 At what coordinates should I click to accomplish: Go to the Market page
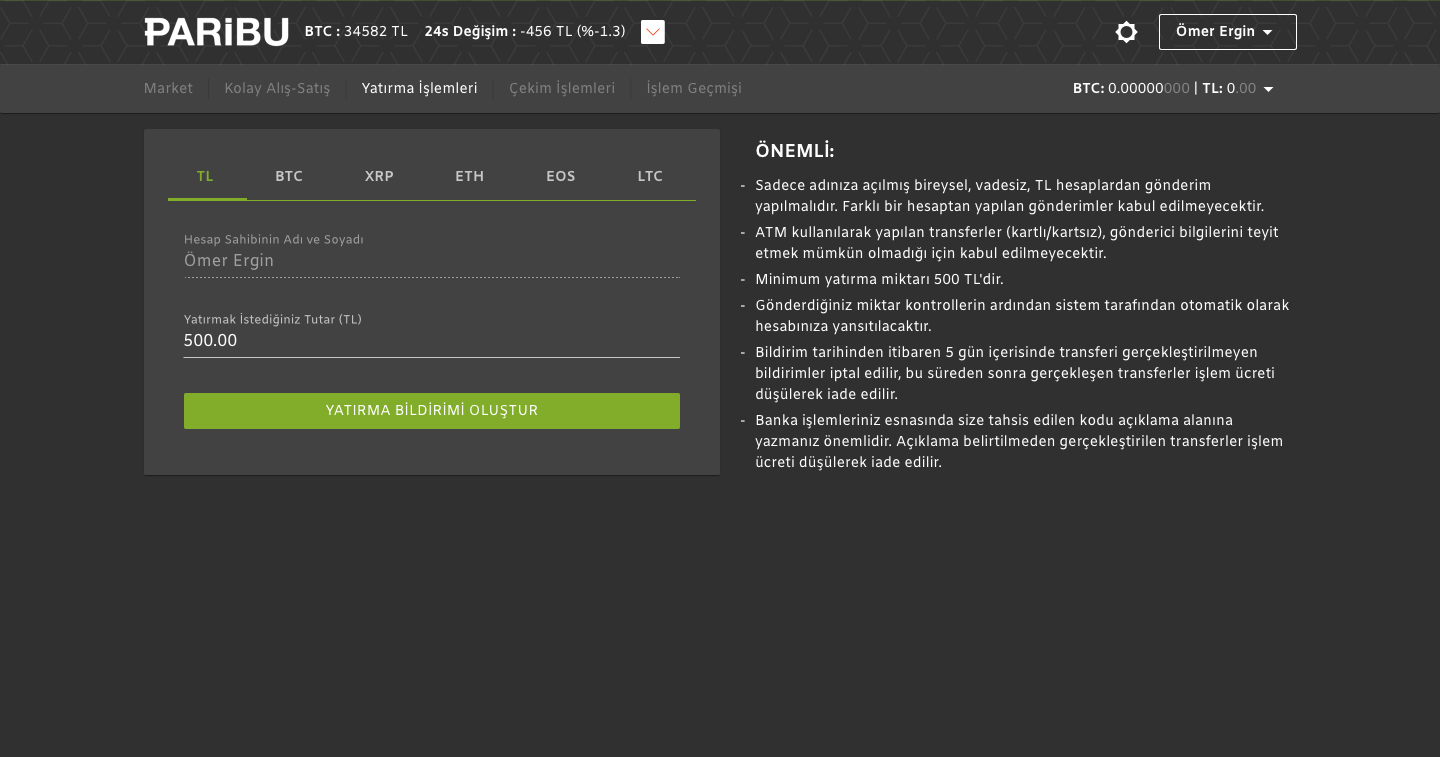pyautogui.click(x=168, y=89)
